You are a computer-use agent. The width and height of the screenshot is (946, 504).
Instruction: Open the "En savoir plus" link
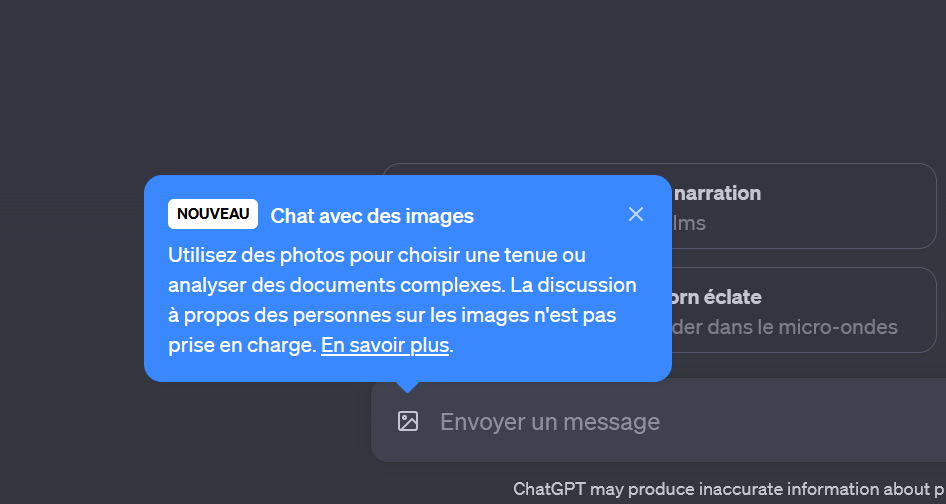click(385, 346)
